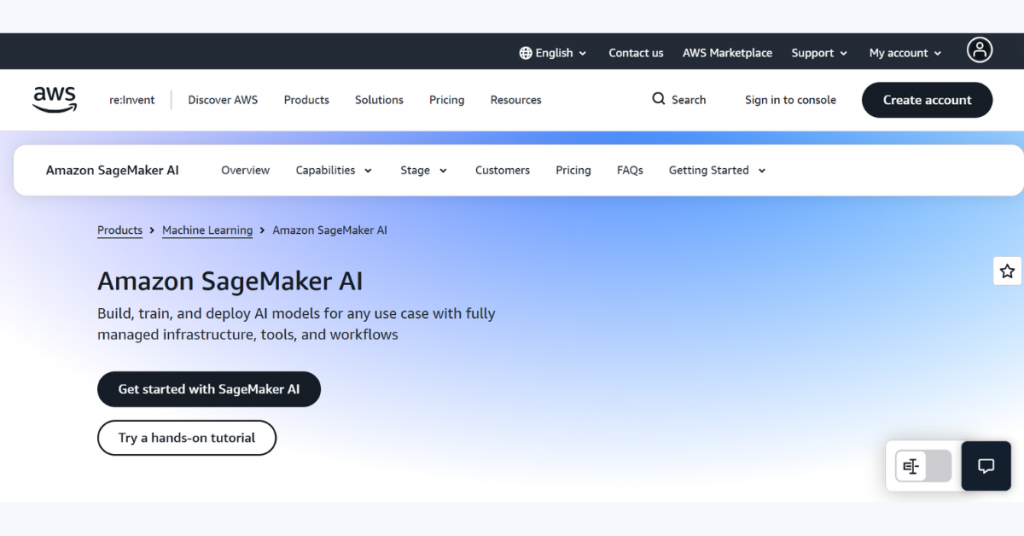This screenshot has height=536, width=1024.
Task: Click the Products breadcrumb link
Action: tap(120, 230)
